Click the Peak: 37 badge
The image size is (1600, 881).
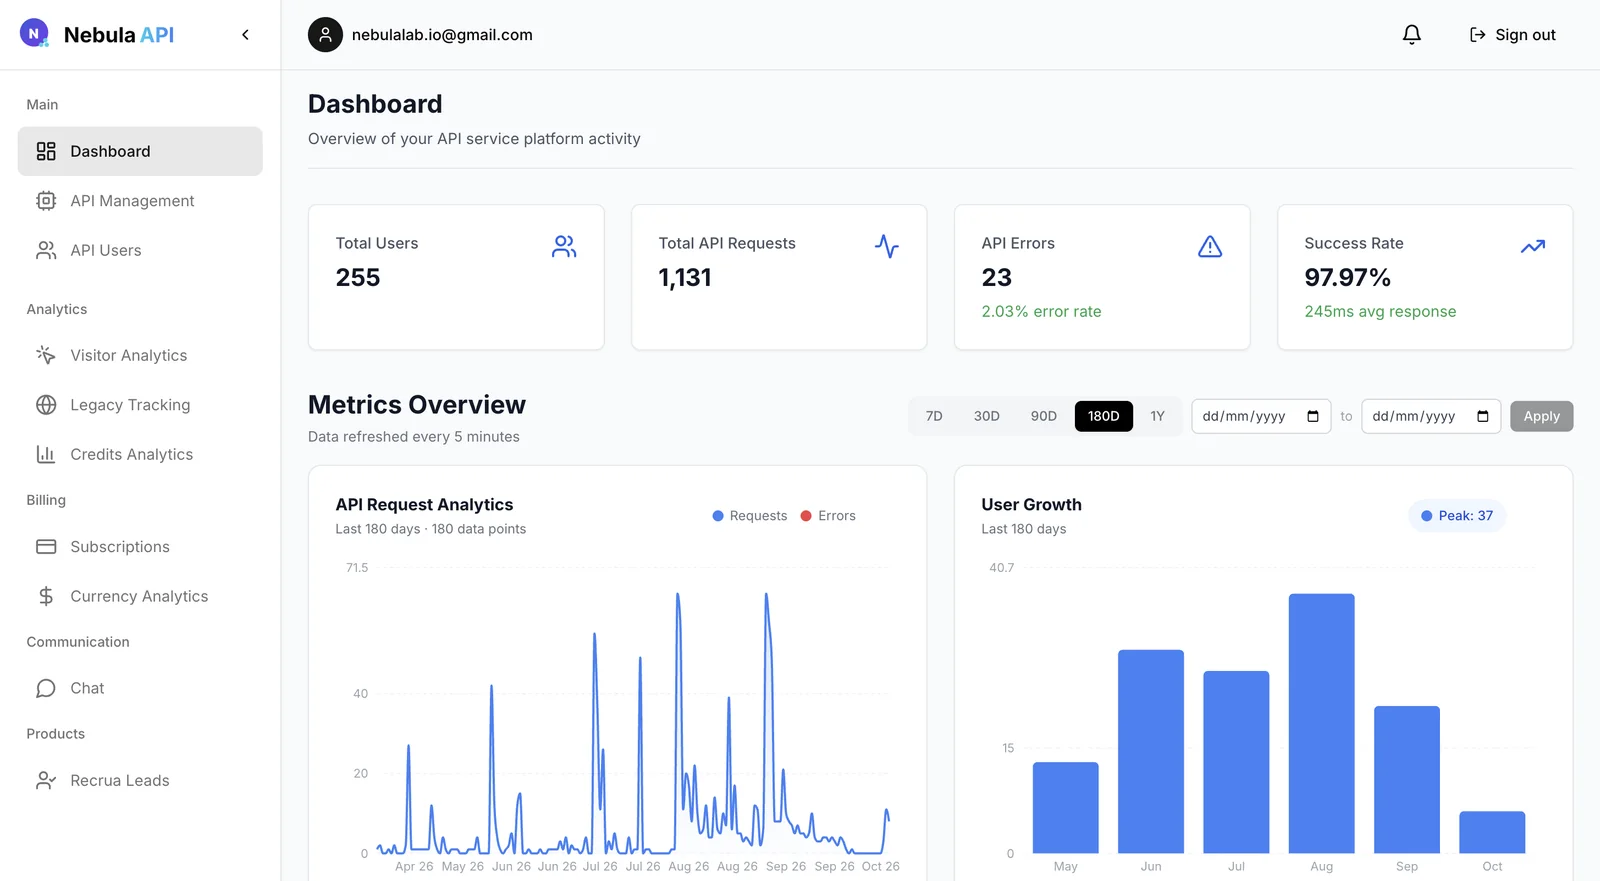coord(1457,516)
